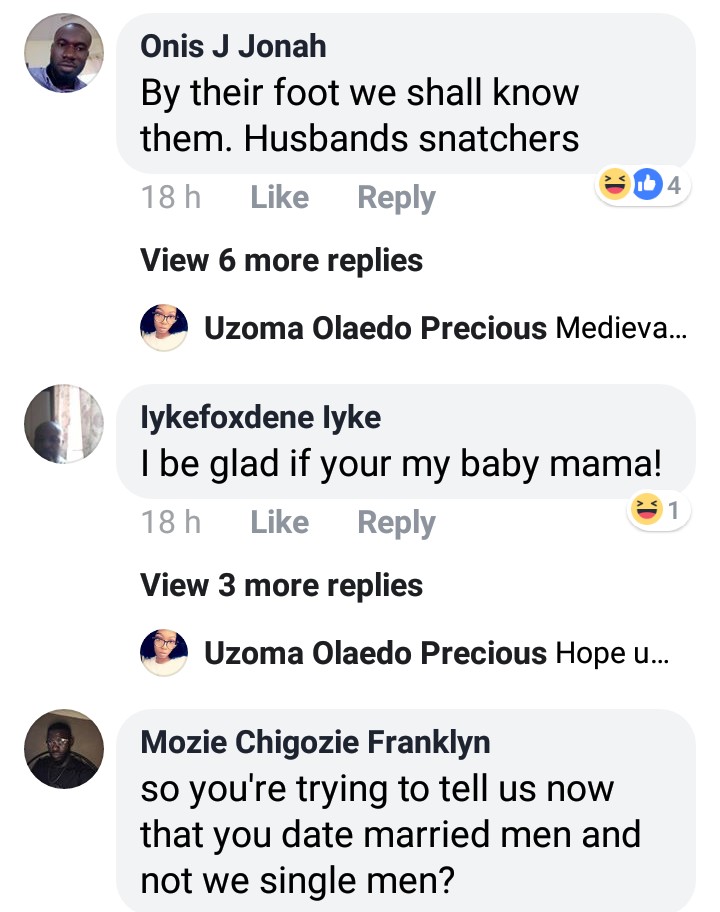
Task: Open the Onis J Jonah name link
Action: click(x=233, y=45)
